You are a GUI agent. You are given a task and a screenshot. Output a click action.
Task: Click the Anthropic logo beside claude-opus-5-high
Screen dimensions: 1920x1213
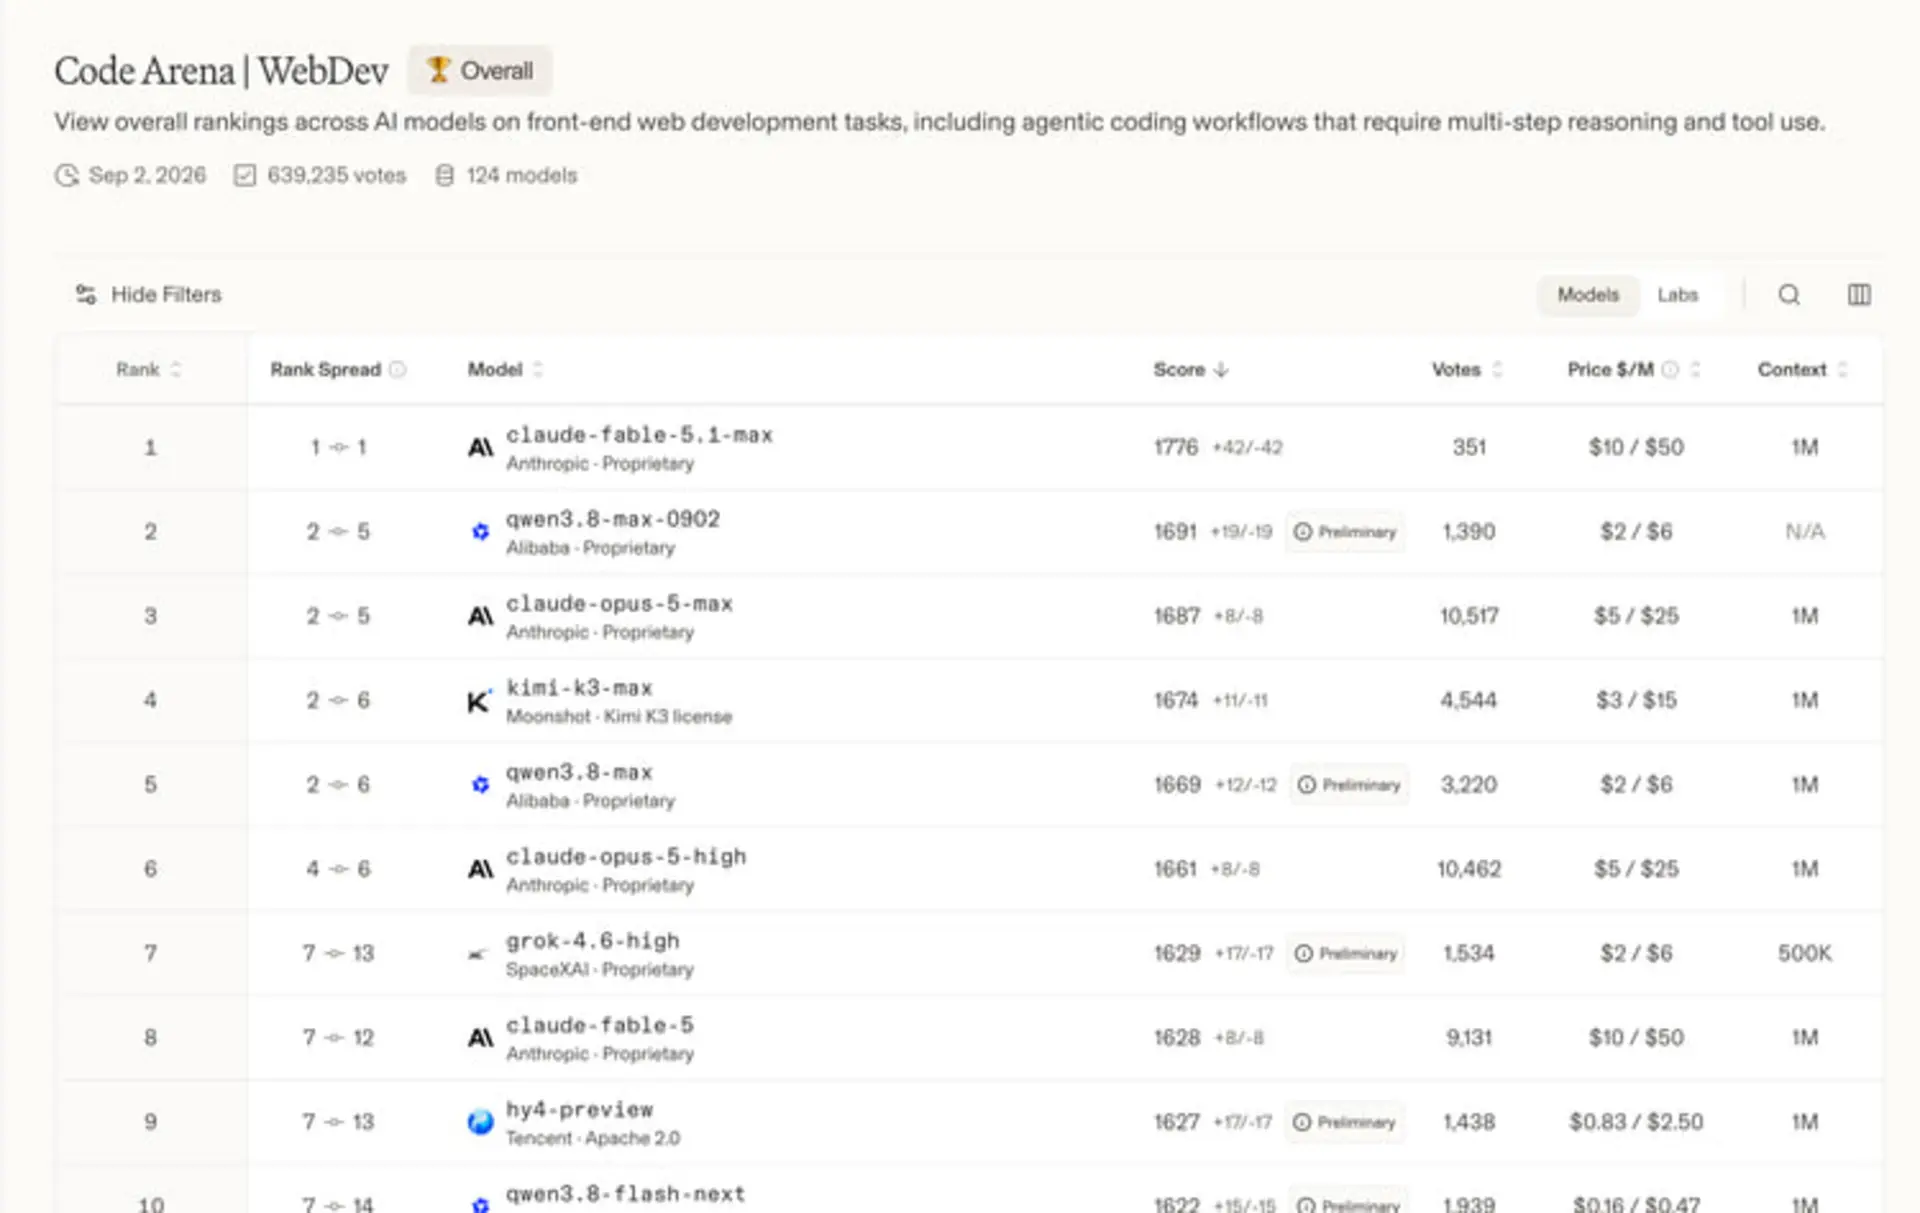point(480,869)
